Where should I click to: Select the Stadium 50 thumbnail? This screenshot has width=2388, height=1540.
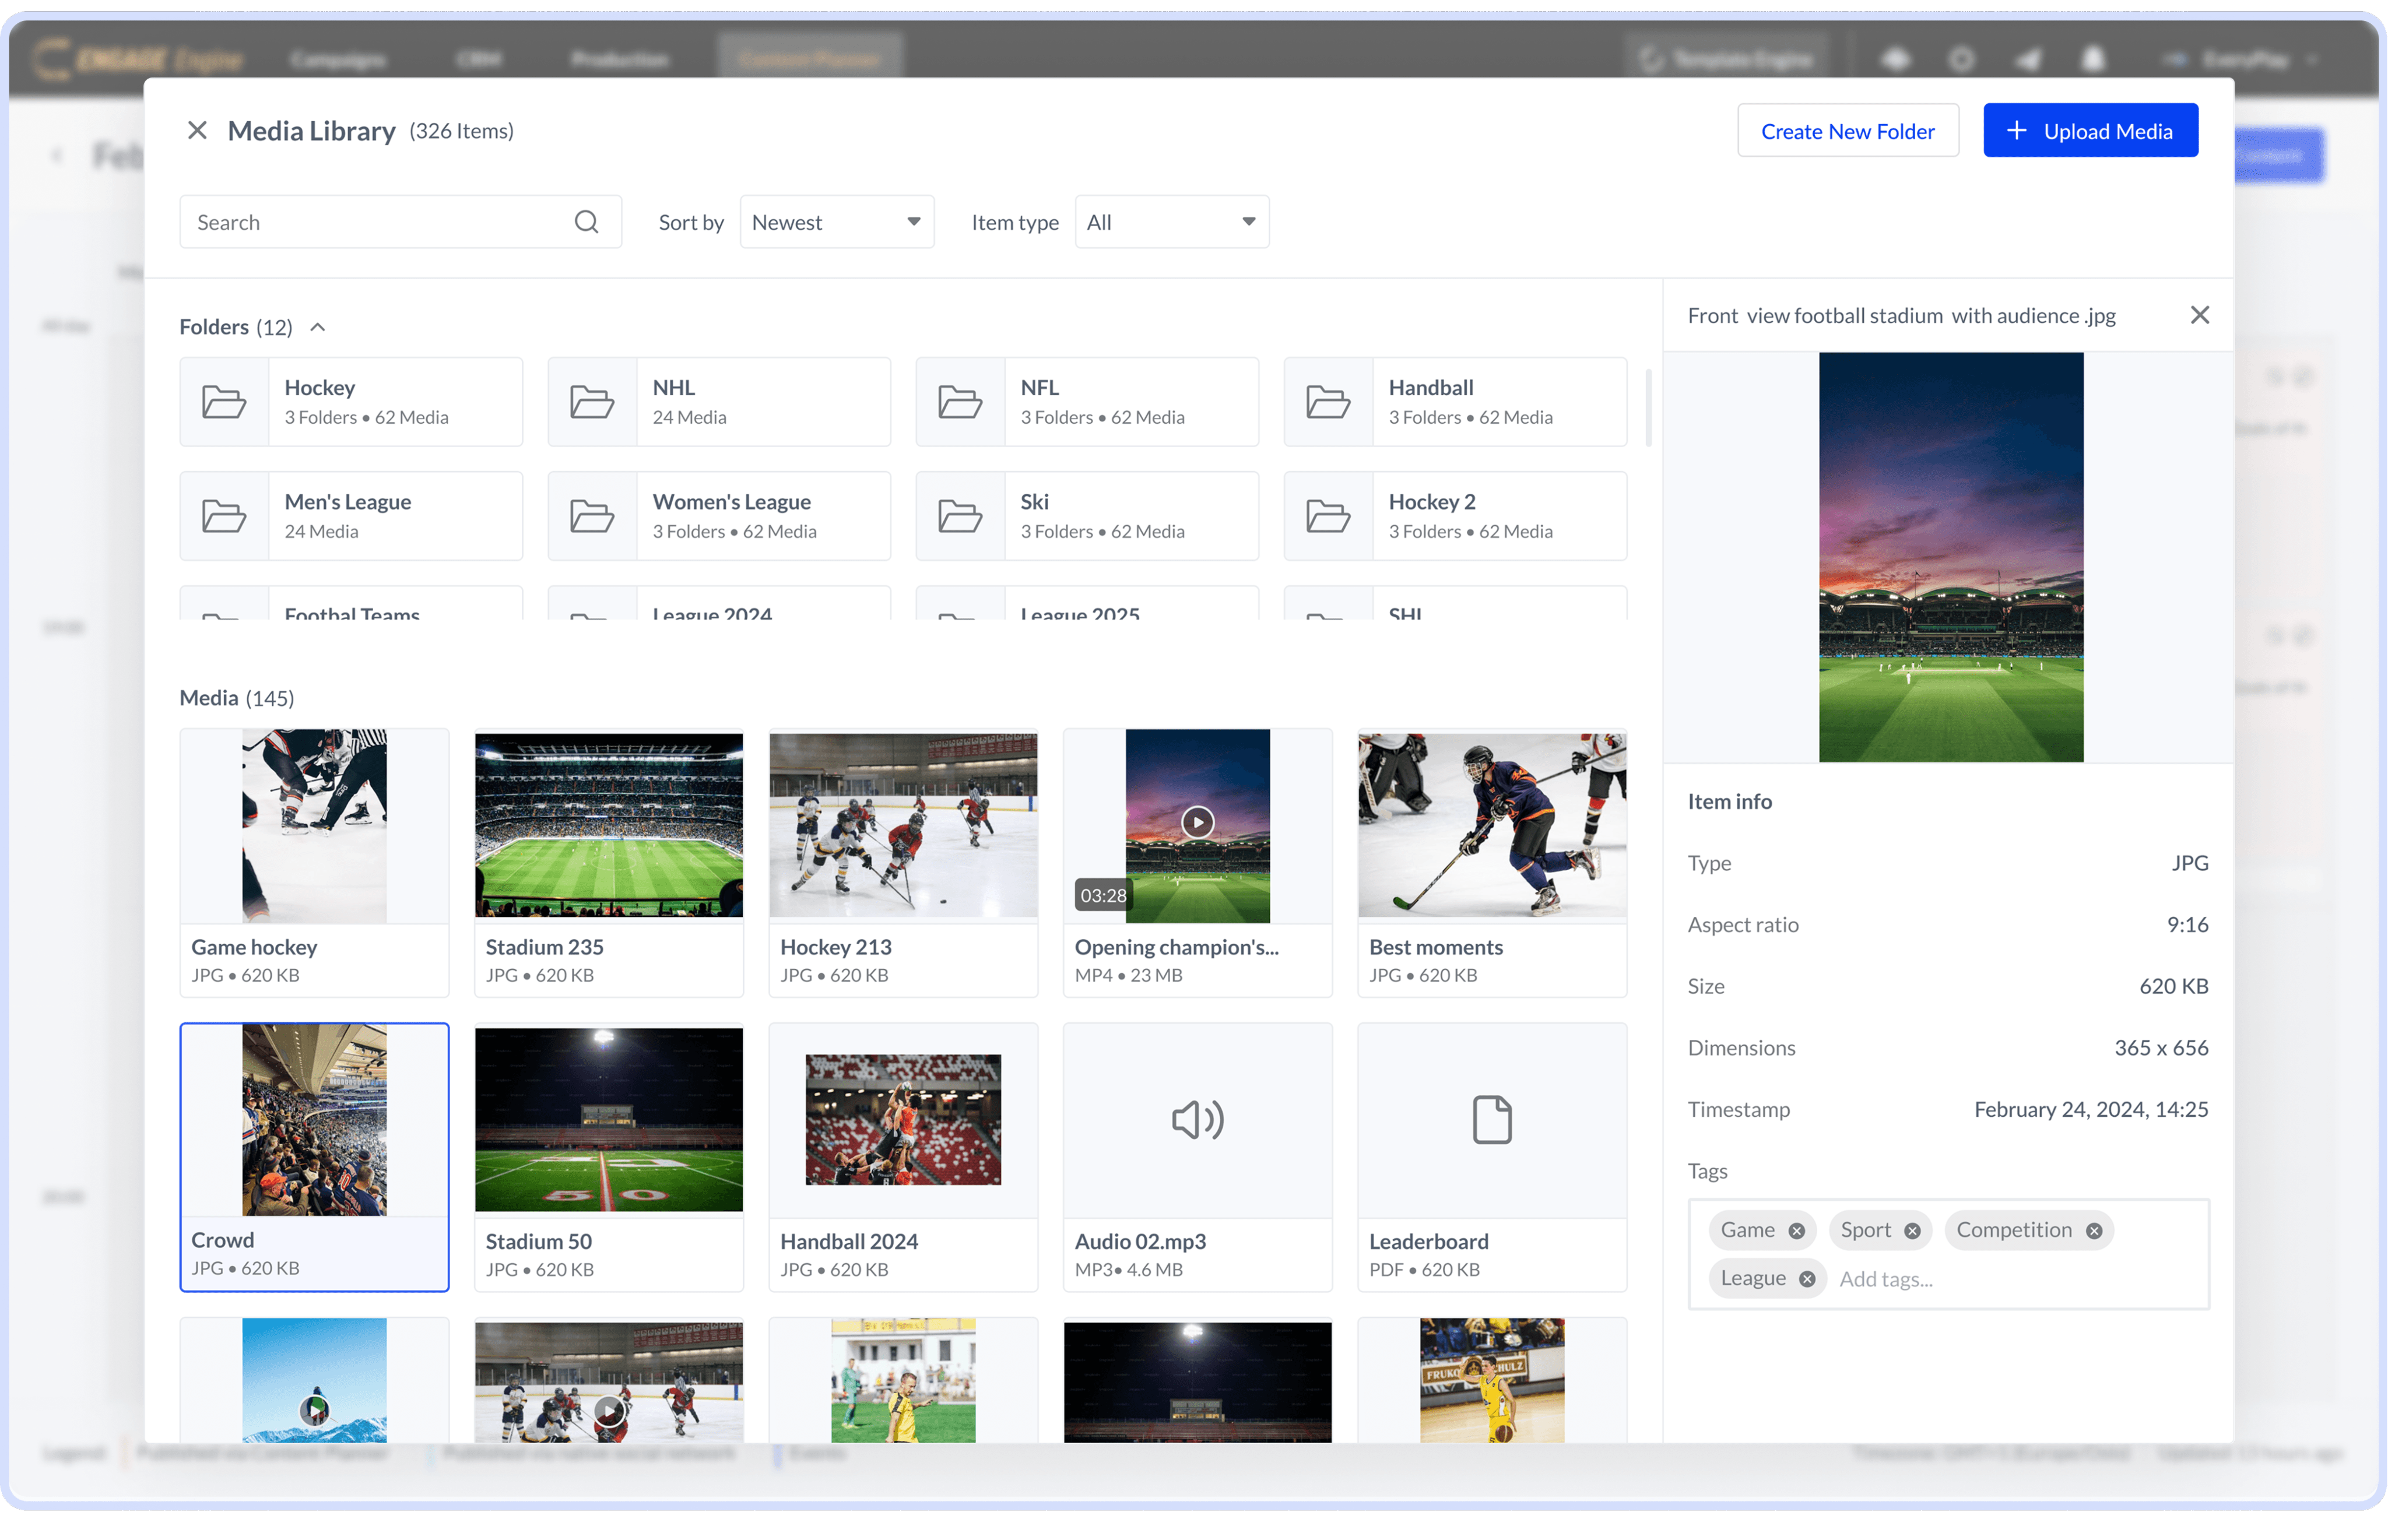pyautogui.click(x=609, y=1120)
